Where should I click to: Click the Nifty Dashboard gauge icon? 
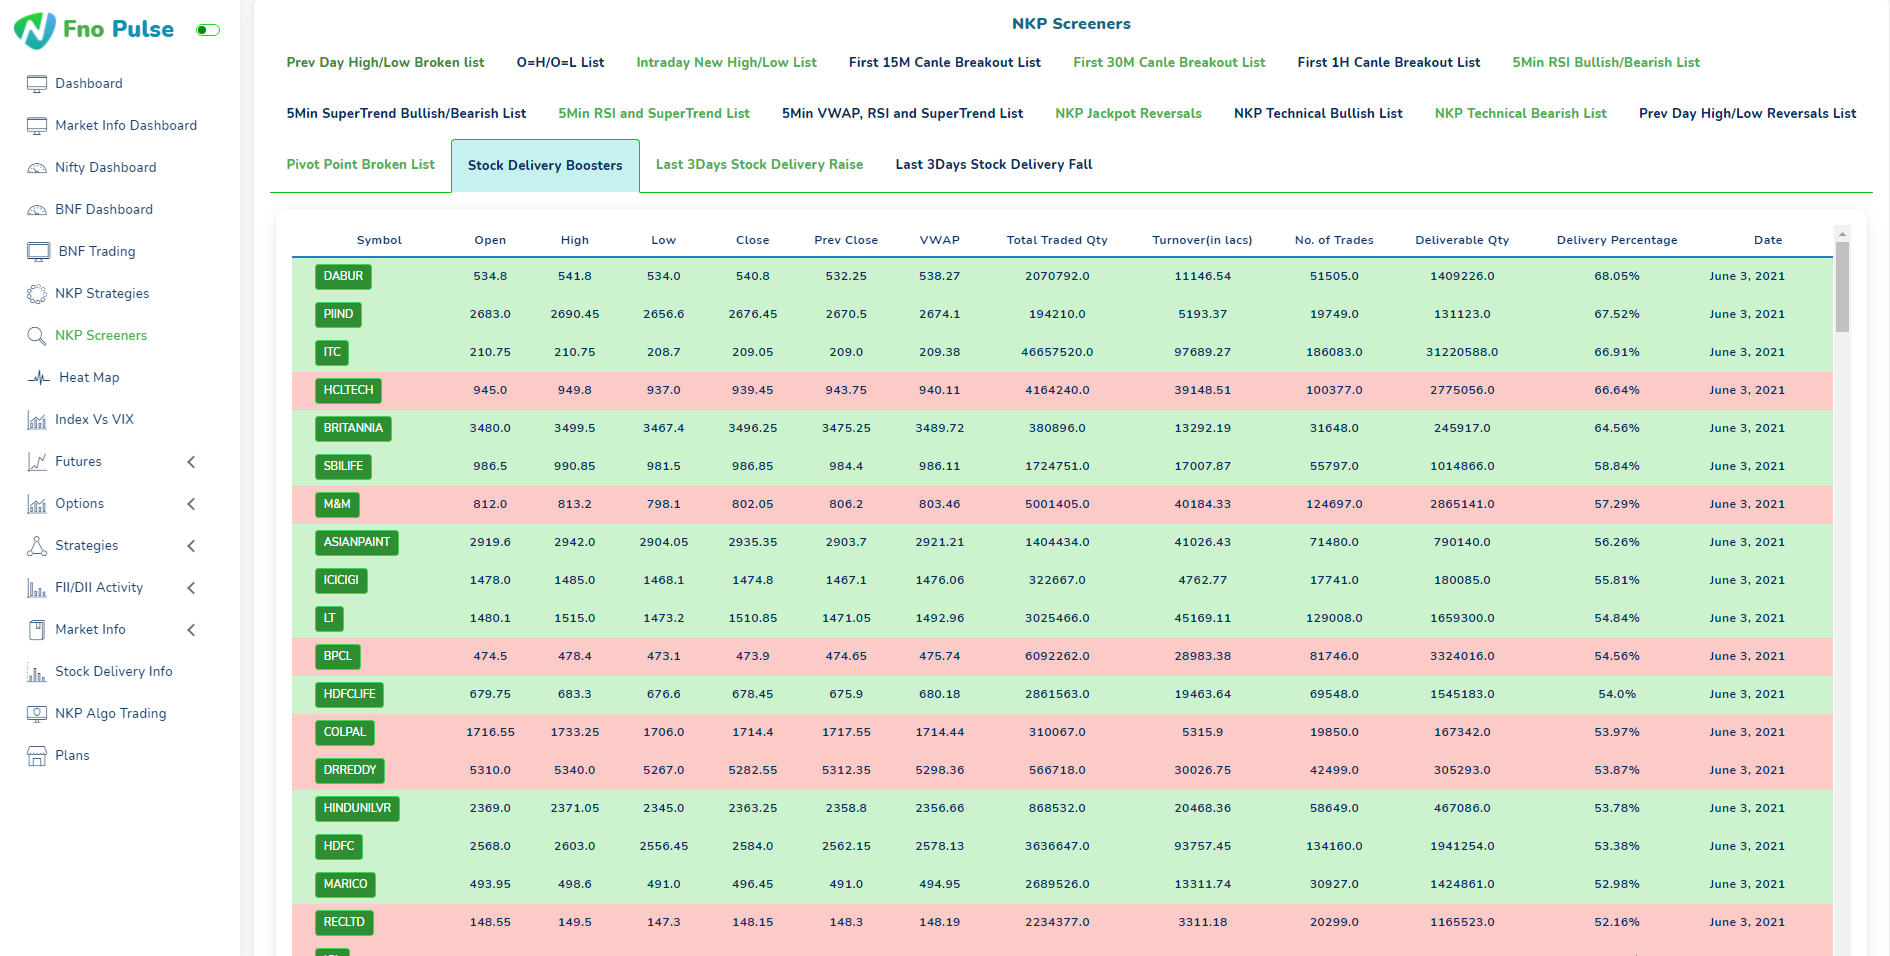pos(37,168)
